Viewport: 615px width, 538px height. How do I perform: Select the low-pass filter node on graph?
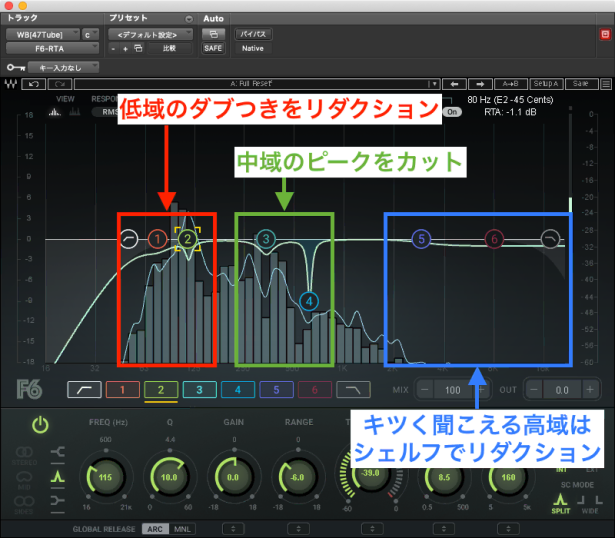click(x=550, y=239)
